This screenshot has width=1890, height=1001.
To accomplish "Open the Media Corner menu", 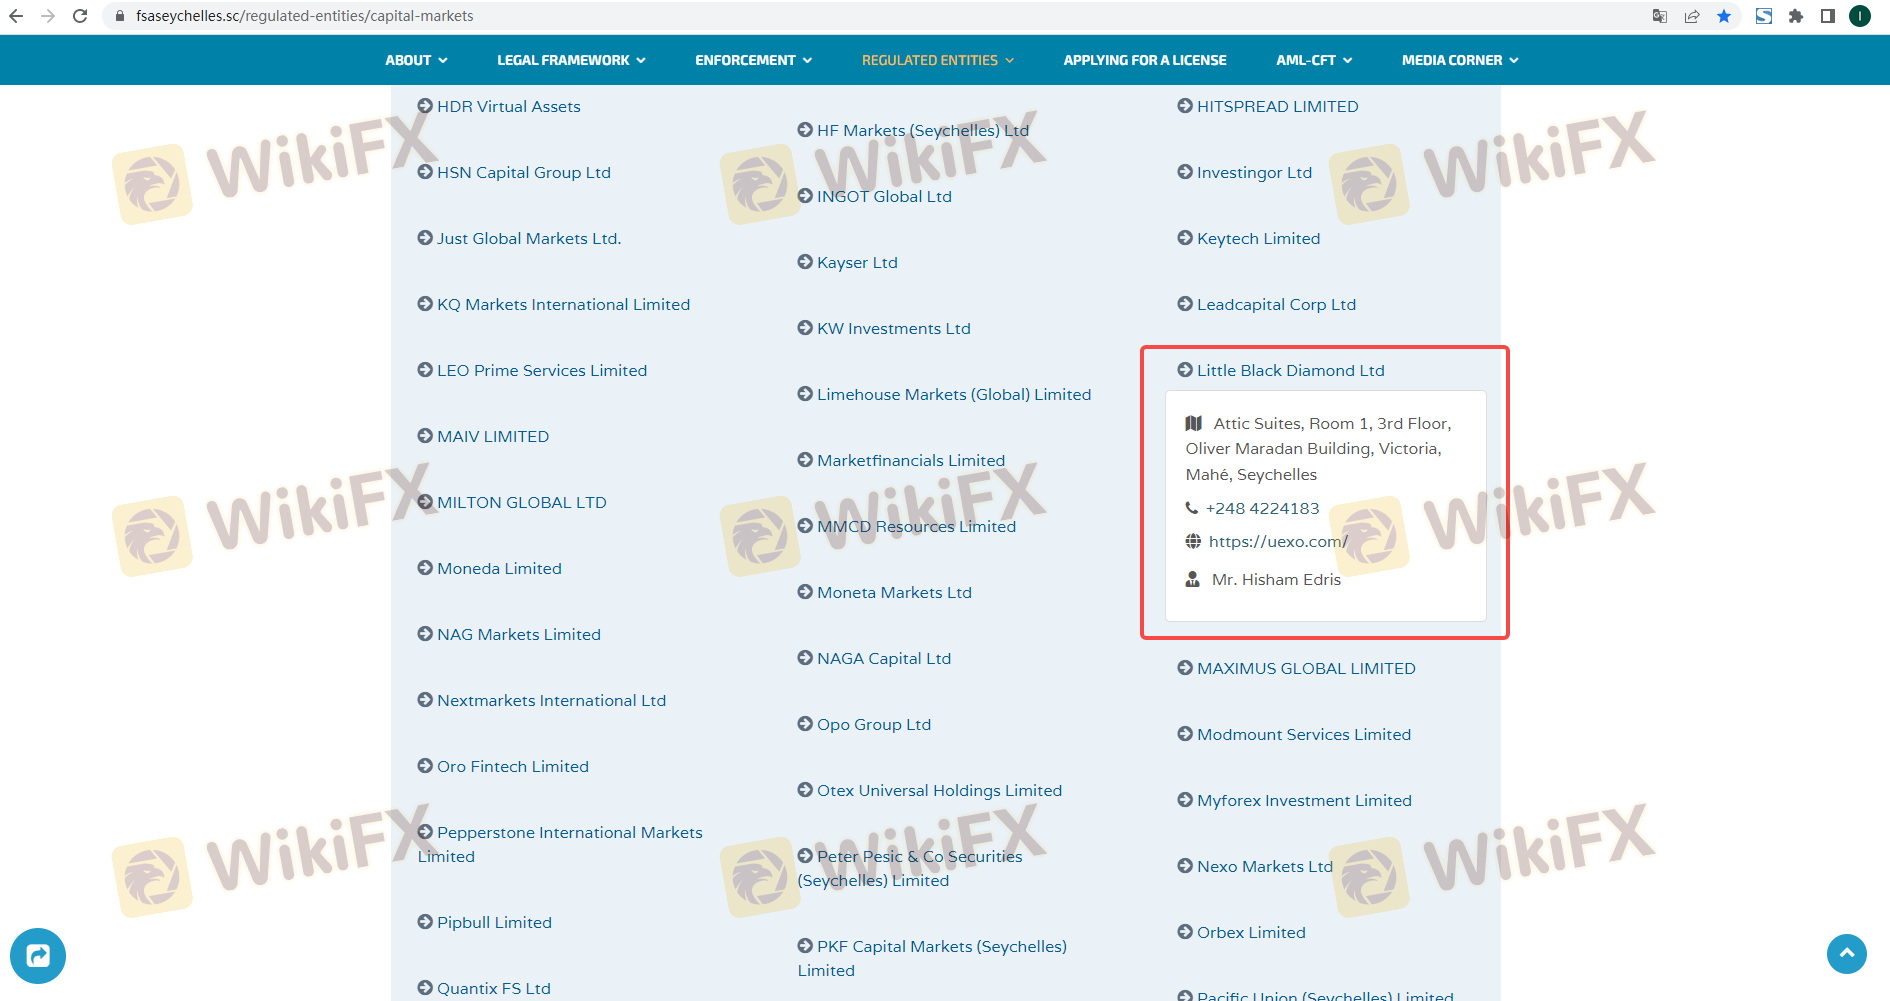I will tap(1459, 60).
